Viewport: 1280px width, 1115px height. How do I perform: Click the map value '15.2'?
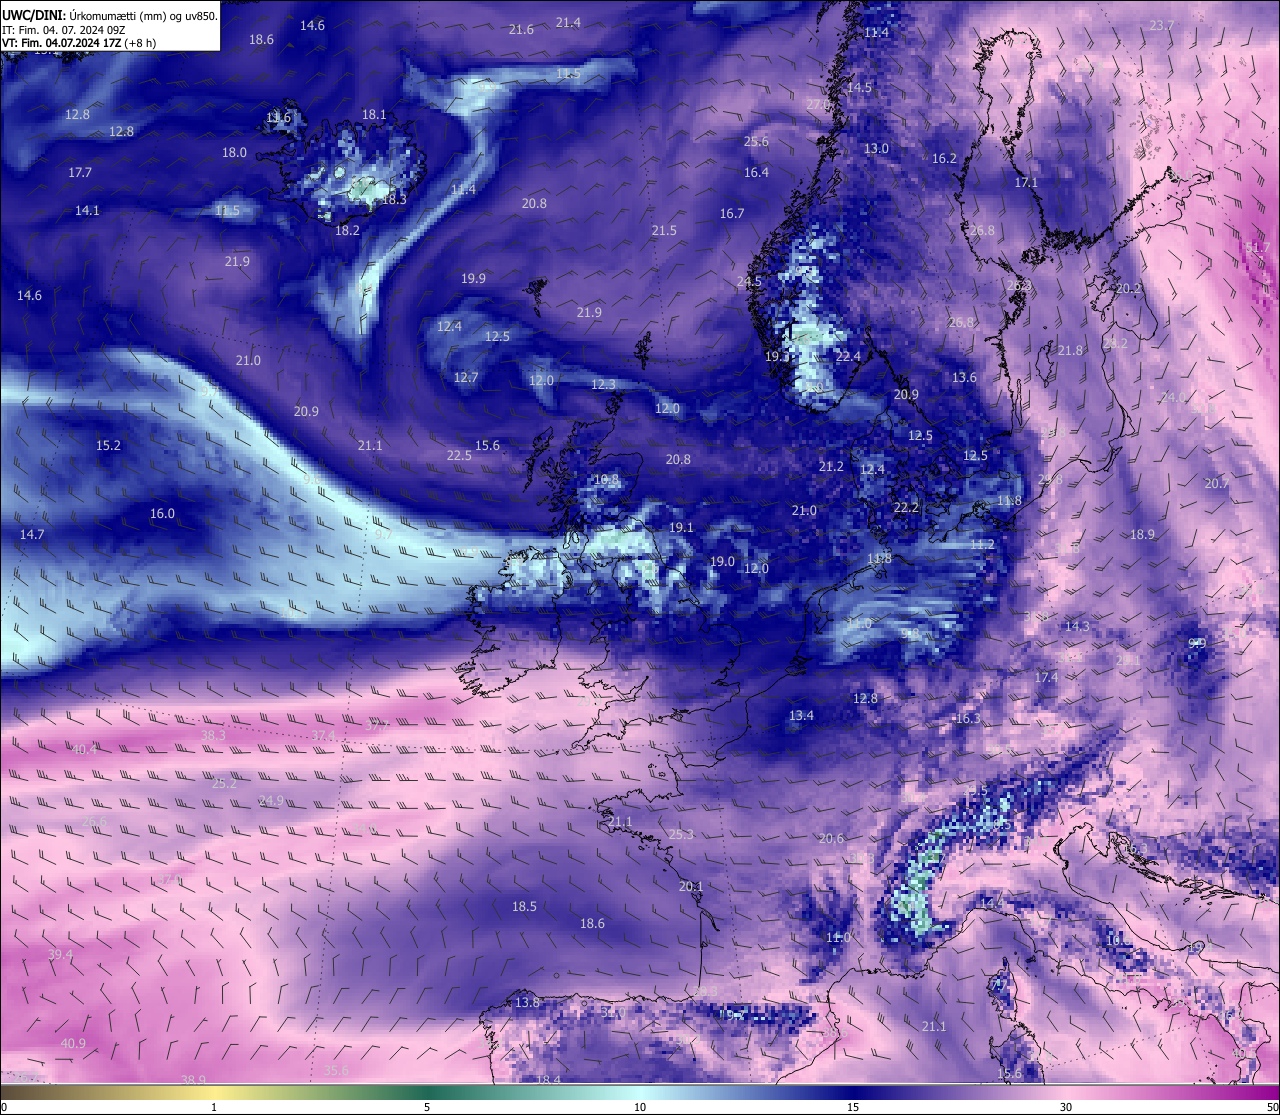[108, 445]
